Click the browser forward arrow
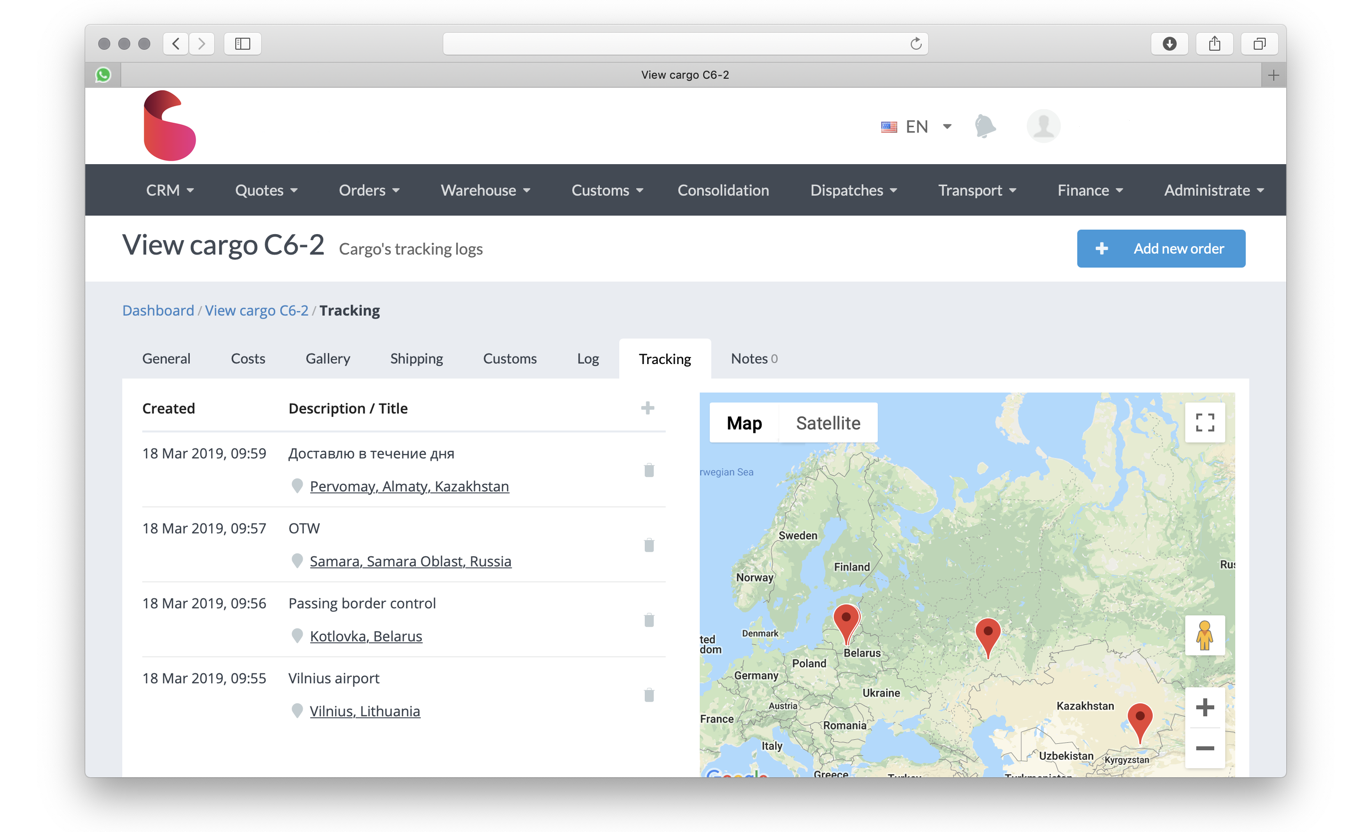Image resolution: width=1370 pixels, height=832 pixels. (x=202, y=44)
